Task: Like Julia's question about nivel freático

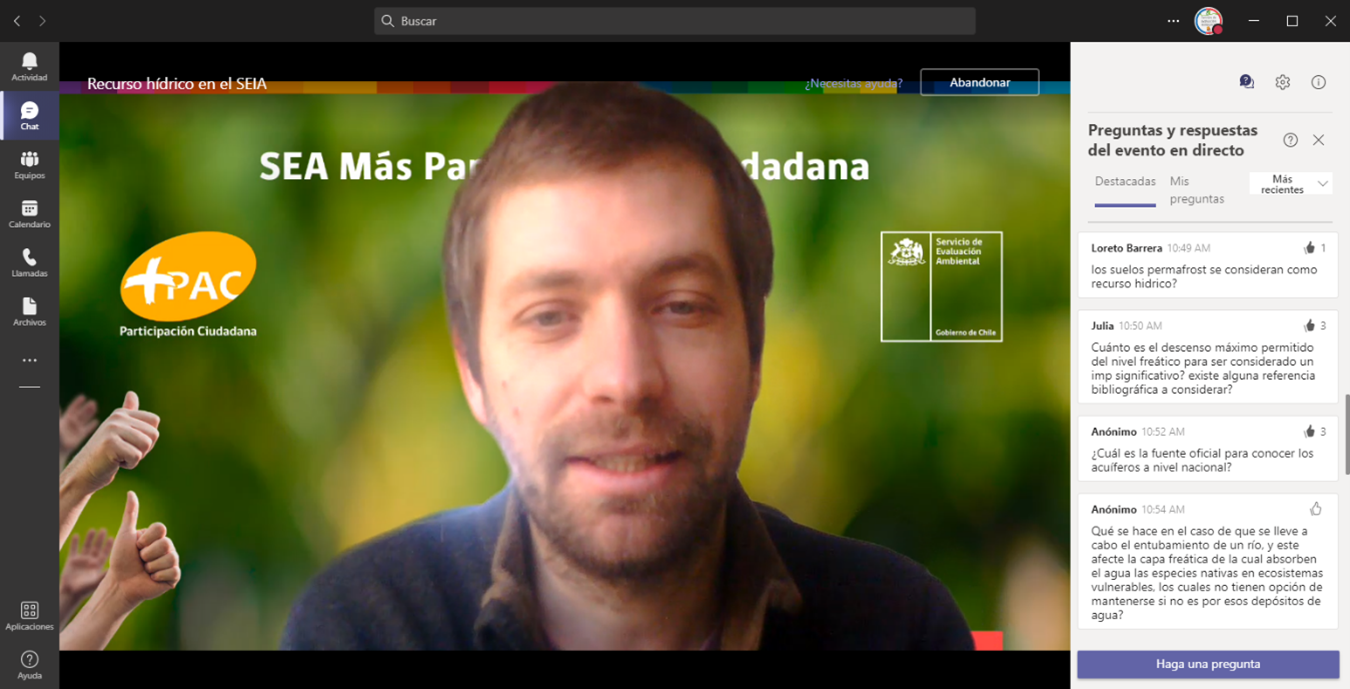Action: pos(1309,326)
